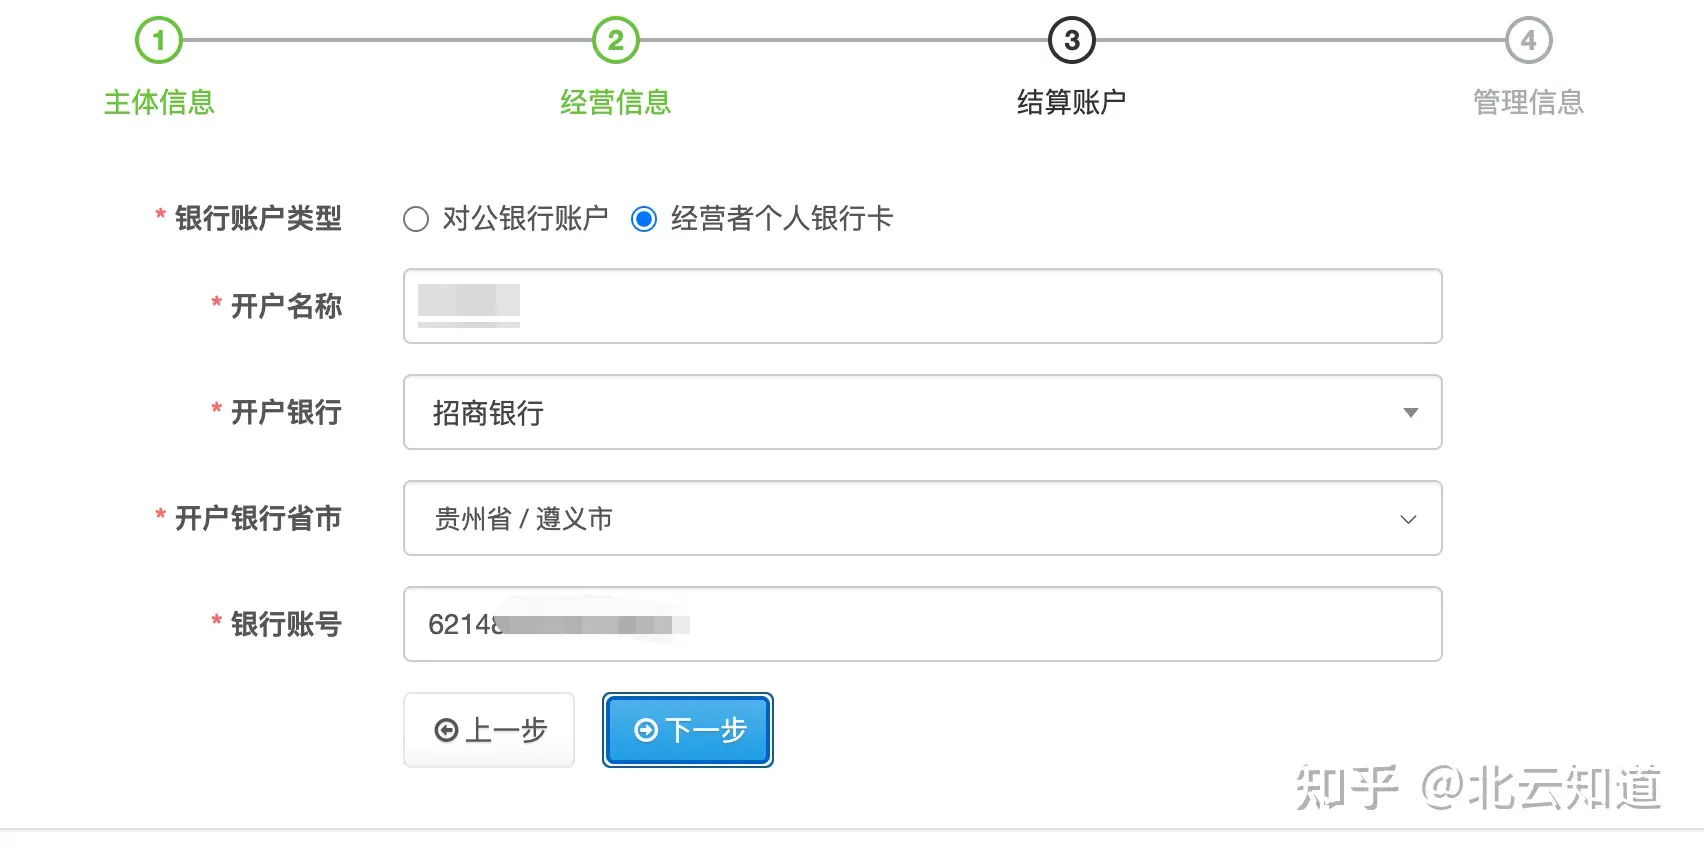Click step 4 circle icon
The width and height of the screenshot is (1704, 856).
tap(1528, 41)
